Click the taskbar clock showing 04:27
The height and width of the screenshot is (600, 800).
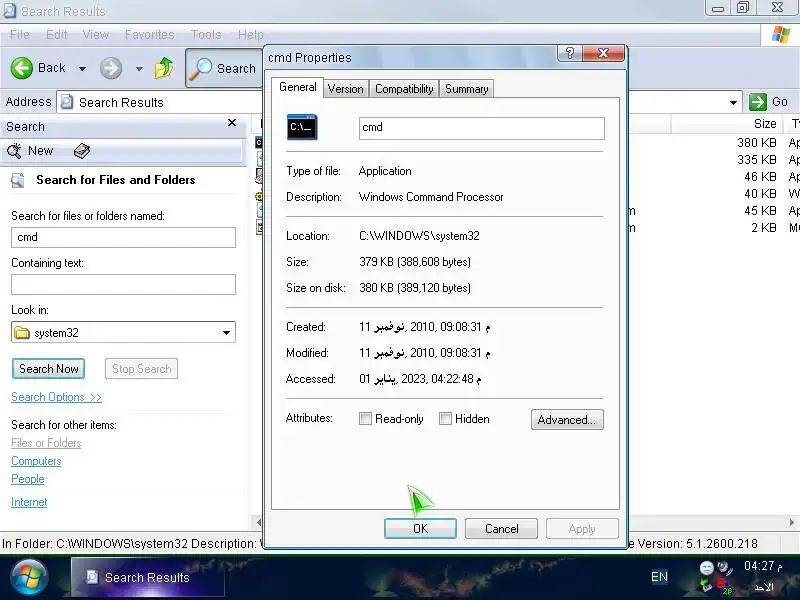763,565
